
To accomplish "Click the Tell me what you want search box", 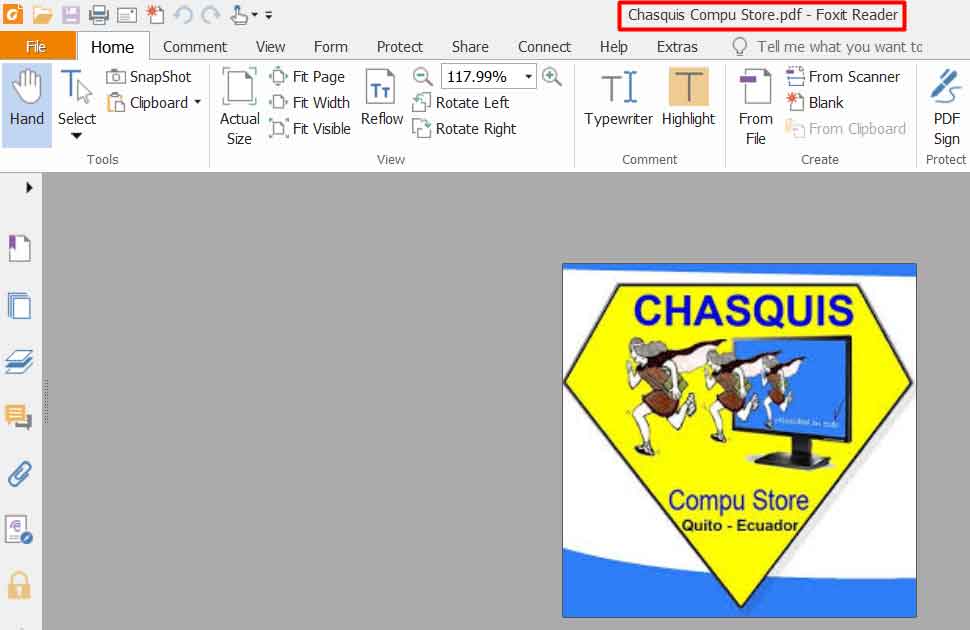I will (829, 47).
